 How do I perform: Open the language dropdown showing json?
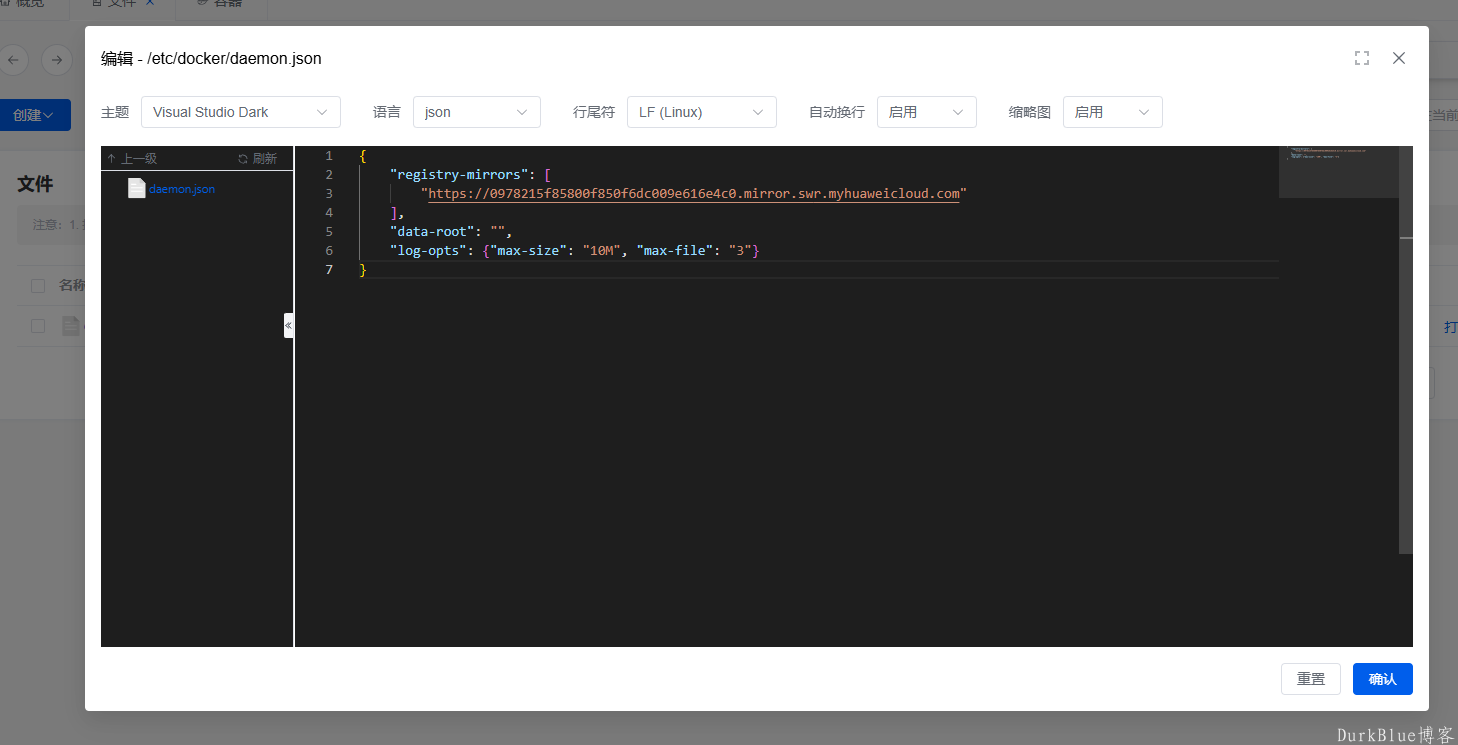tap(477, 112)
